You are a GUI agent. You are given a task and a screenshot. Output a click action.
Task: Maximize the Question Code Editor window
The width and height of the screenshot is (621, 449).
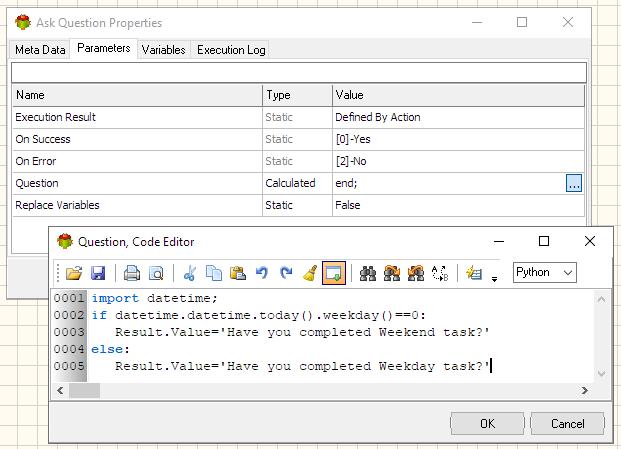click(544, 241)
